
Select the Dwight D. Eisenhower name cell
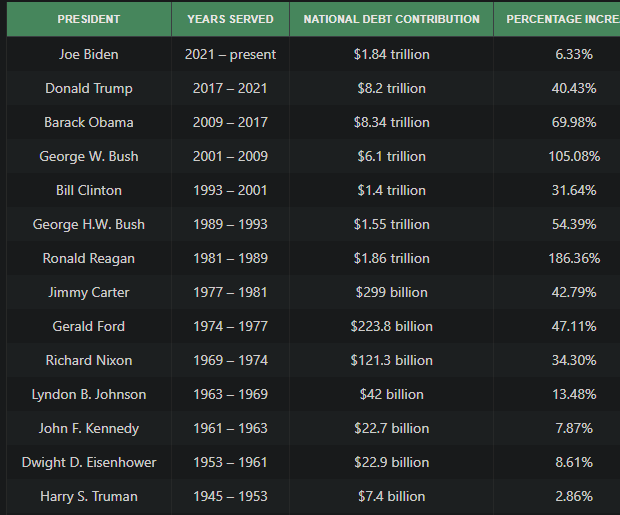(88, 462)
